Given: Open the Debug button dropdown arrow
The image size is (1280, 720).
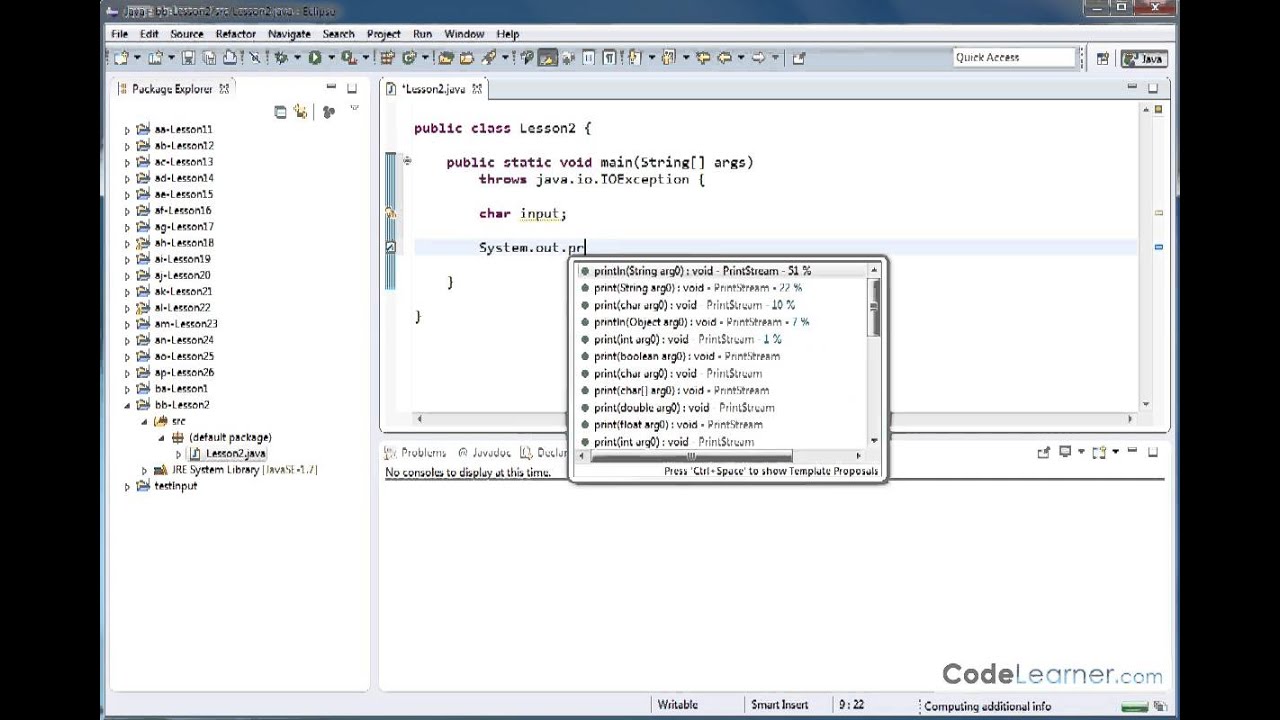Looking at the screenshot, I should [x=297, y=58].
